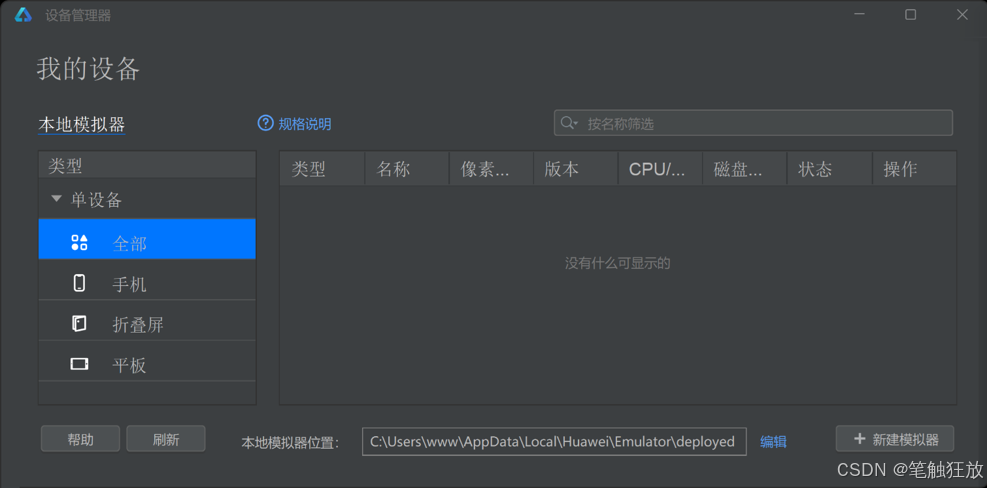The image size is (988, 488).
Task: Select the 全部 device category
Action: 147,239
